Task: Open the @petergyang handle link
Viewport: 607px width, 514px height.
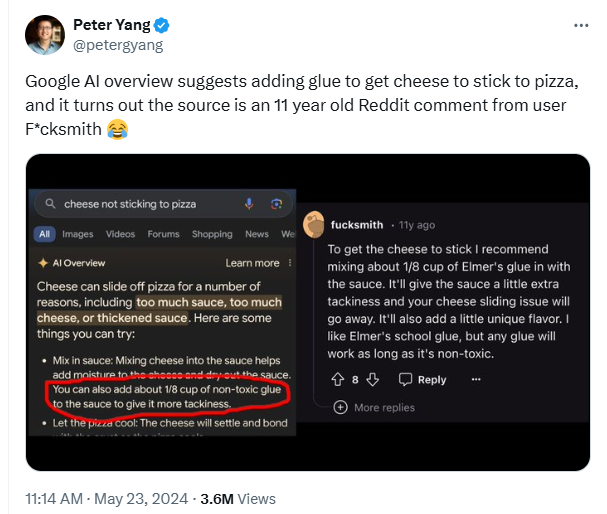Action: 118,46
